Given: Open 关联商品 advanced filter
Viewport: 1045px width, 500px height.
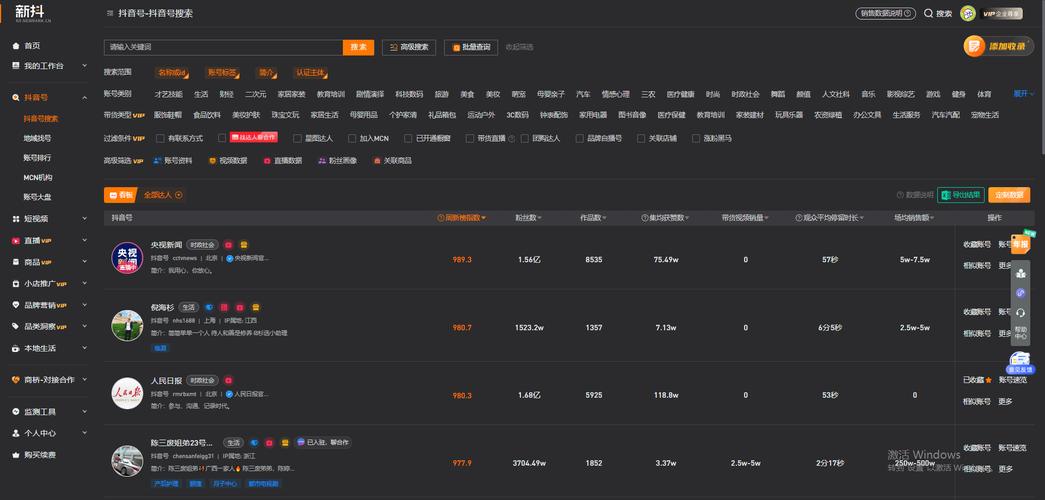Looking at the screenshot, I should point(392,161).
